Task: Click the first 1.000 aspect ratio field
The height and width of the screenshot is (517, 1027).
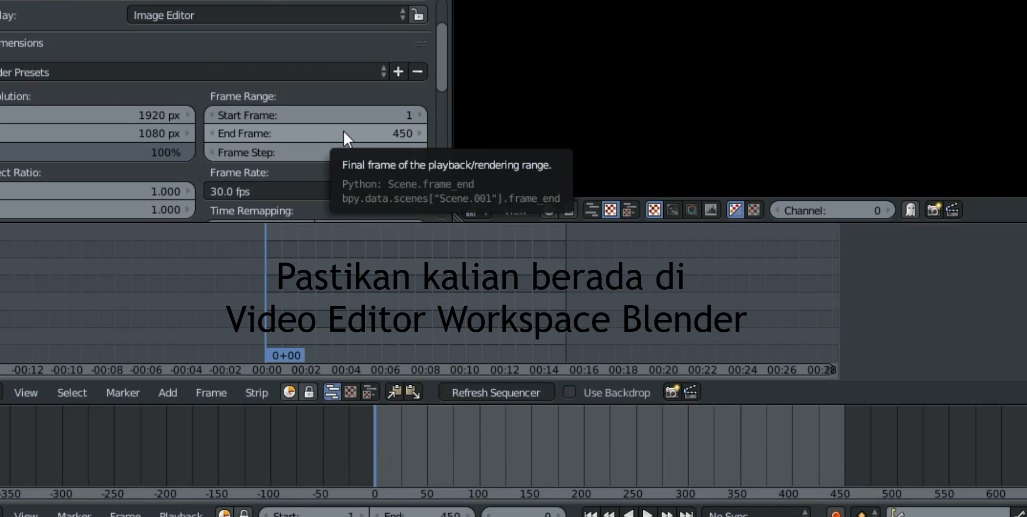Action: click(97, 191)
